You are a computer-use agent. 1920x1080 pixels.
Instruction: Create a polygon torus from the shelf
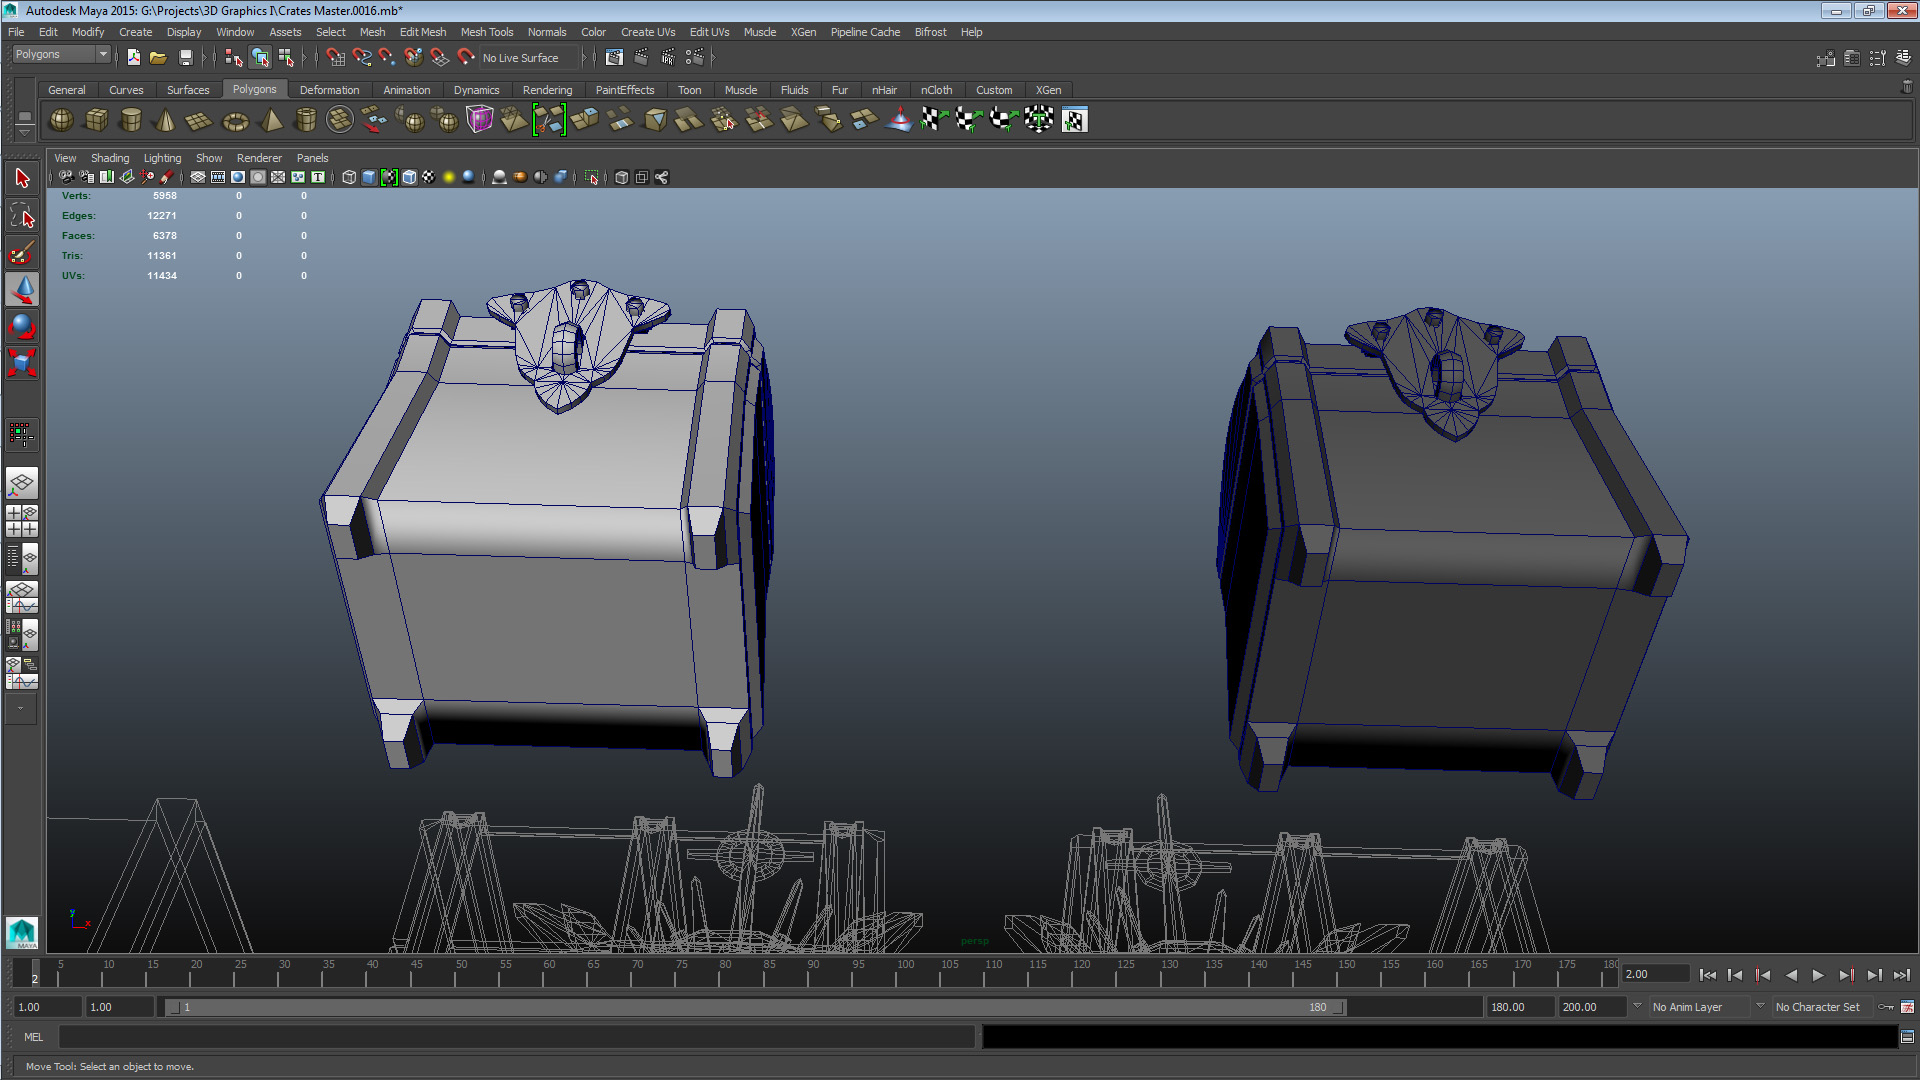235,121
